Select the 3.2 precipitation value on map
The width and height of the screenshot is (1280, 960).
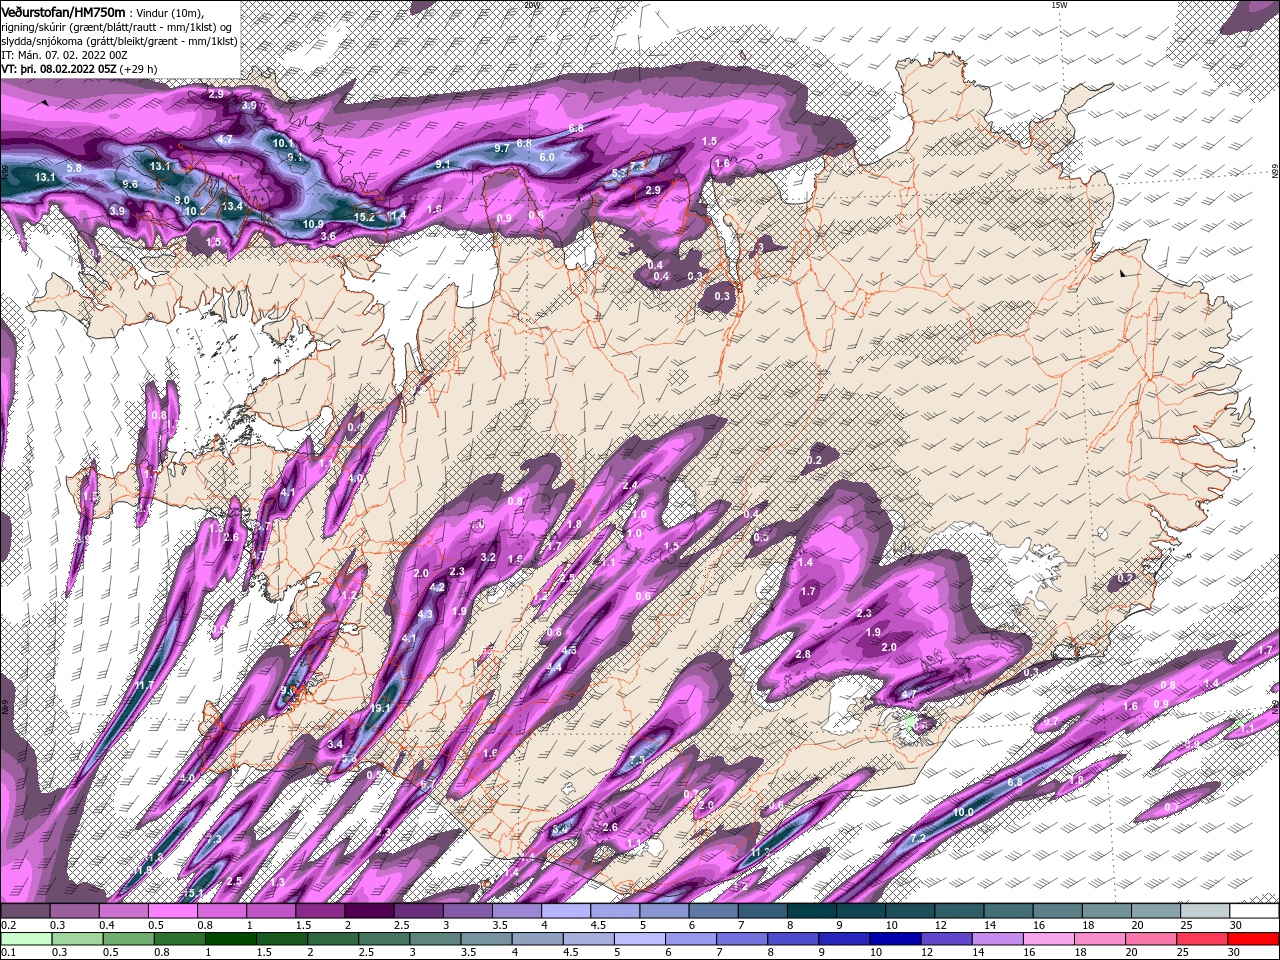click(488, 557)
